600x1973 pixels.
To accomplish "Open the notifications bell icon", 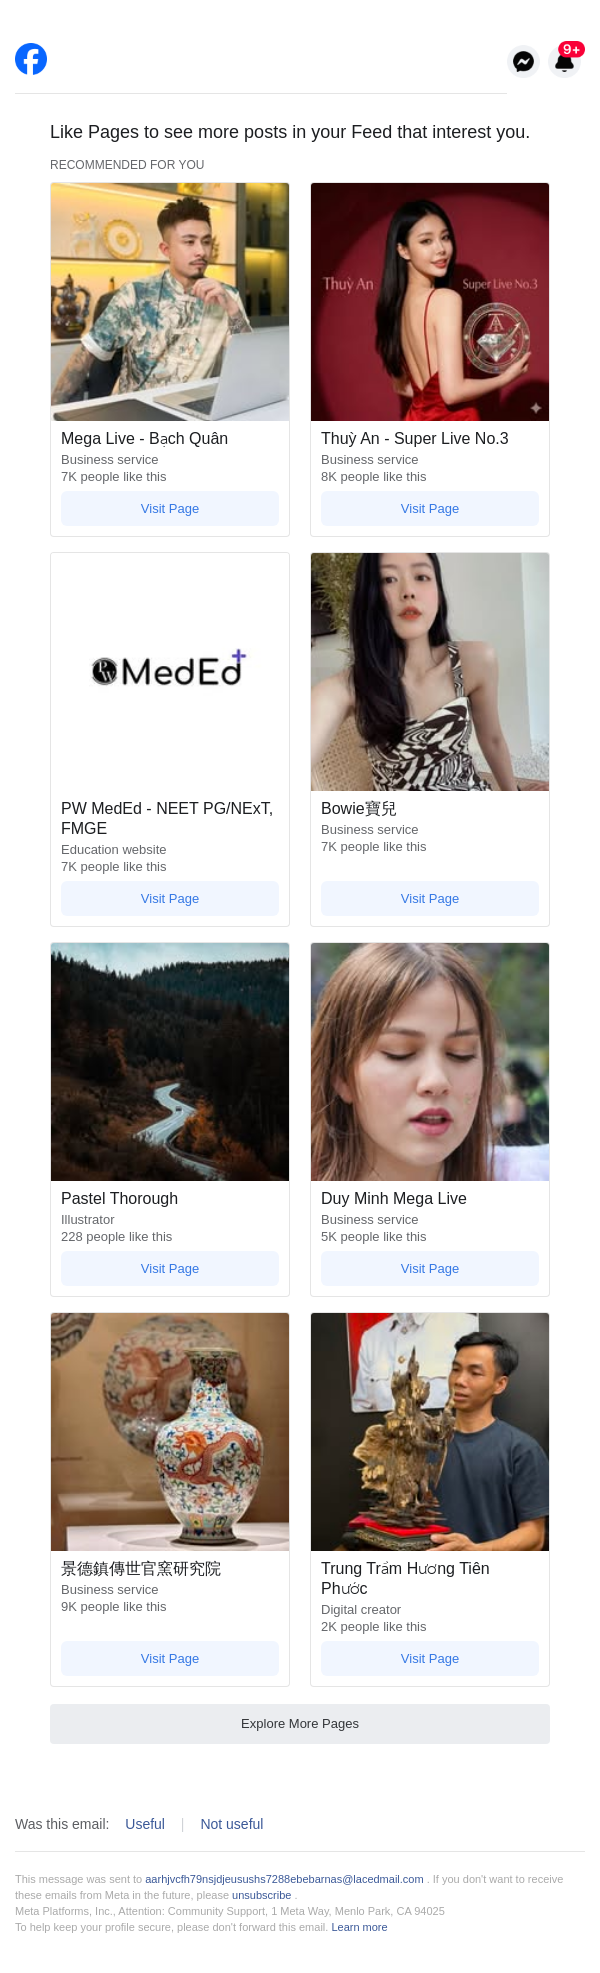I will tap(564, 62).
